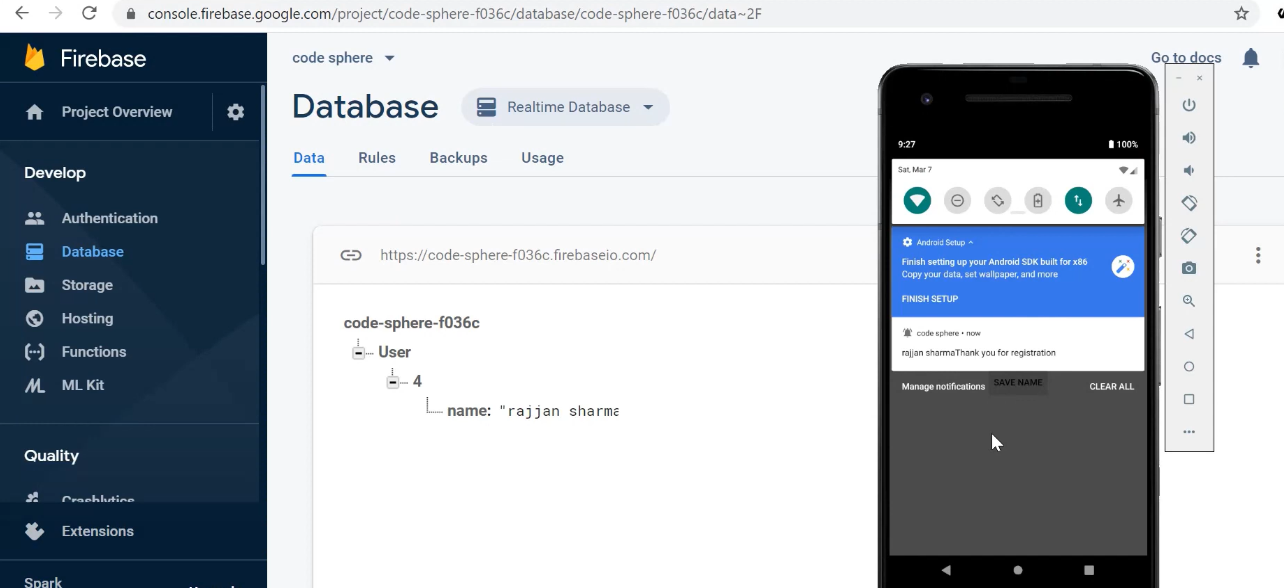Viewport: 1284px width, 588px height.
Task: Switch to the Data tab
Action: tap(309, 158)
